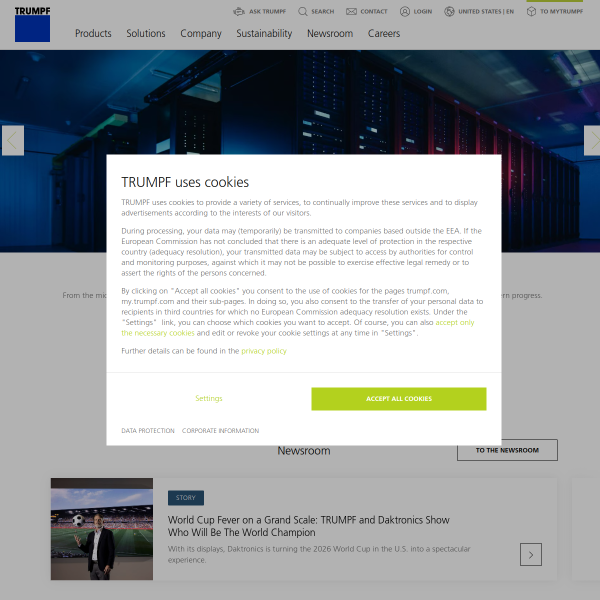This screenshot has height=600, width=600.
Task: Go to previous hero slide arrow
Action: 13,140
